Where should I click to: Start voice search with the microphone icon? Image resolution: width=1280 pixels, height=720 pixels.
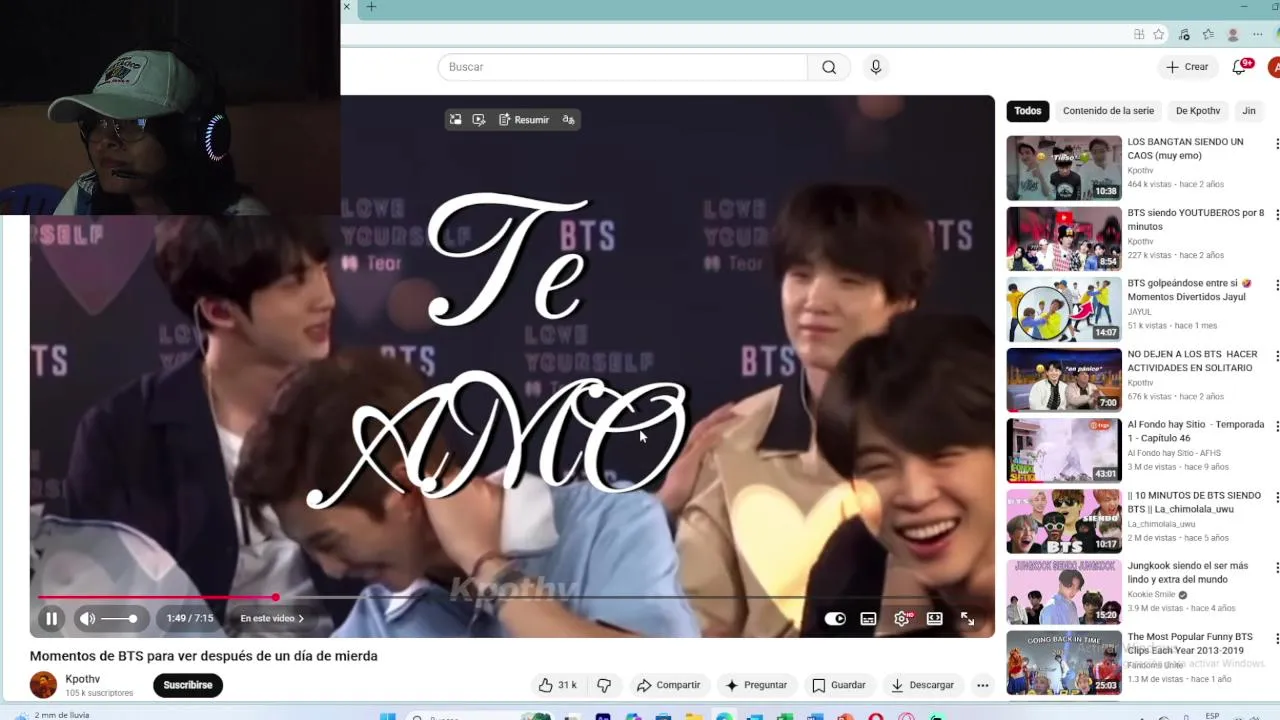point(876,67)
